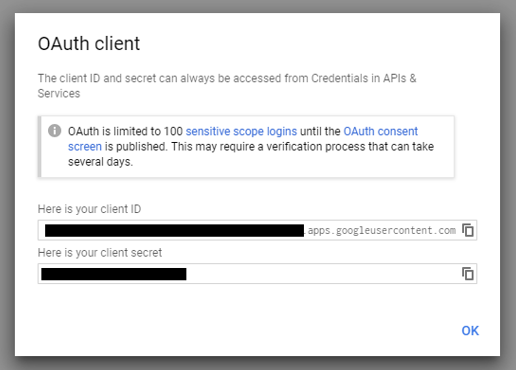516x370 pixels.
Task: Click the blue word screen on the second line
Action: point(85,147)
